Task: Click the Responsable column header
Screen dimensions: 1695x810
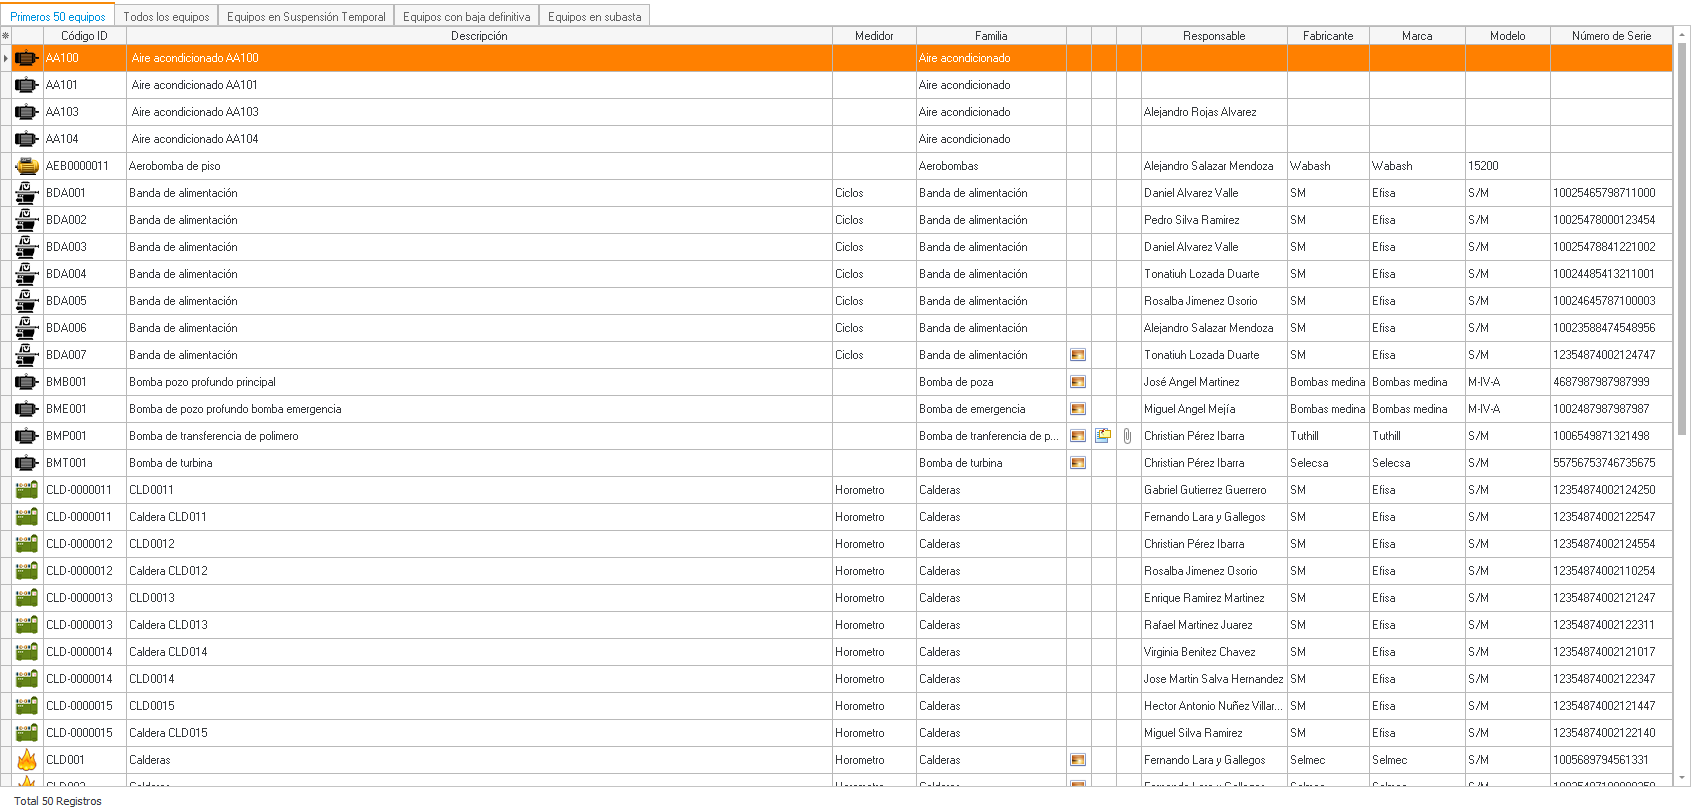Action: point(1213,36)
